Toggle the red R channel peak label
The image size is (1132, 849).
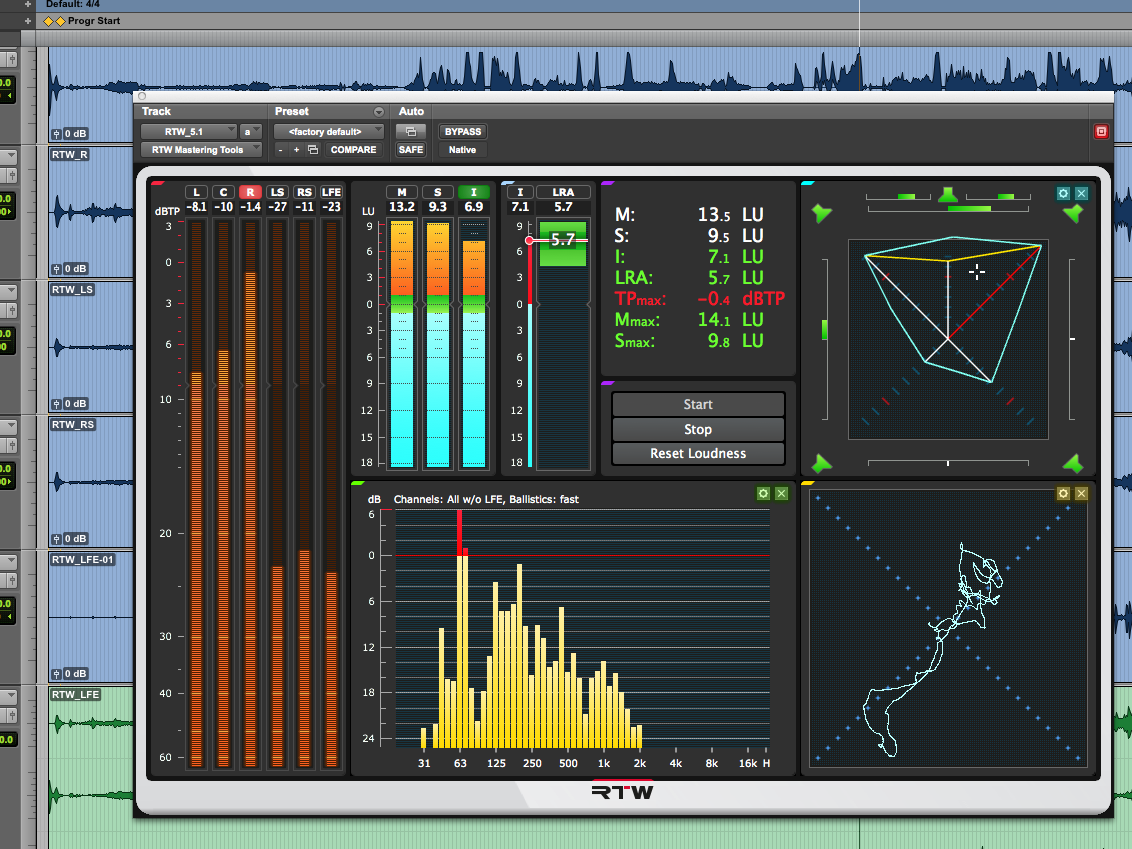pos(251,192)
